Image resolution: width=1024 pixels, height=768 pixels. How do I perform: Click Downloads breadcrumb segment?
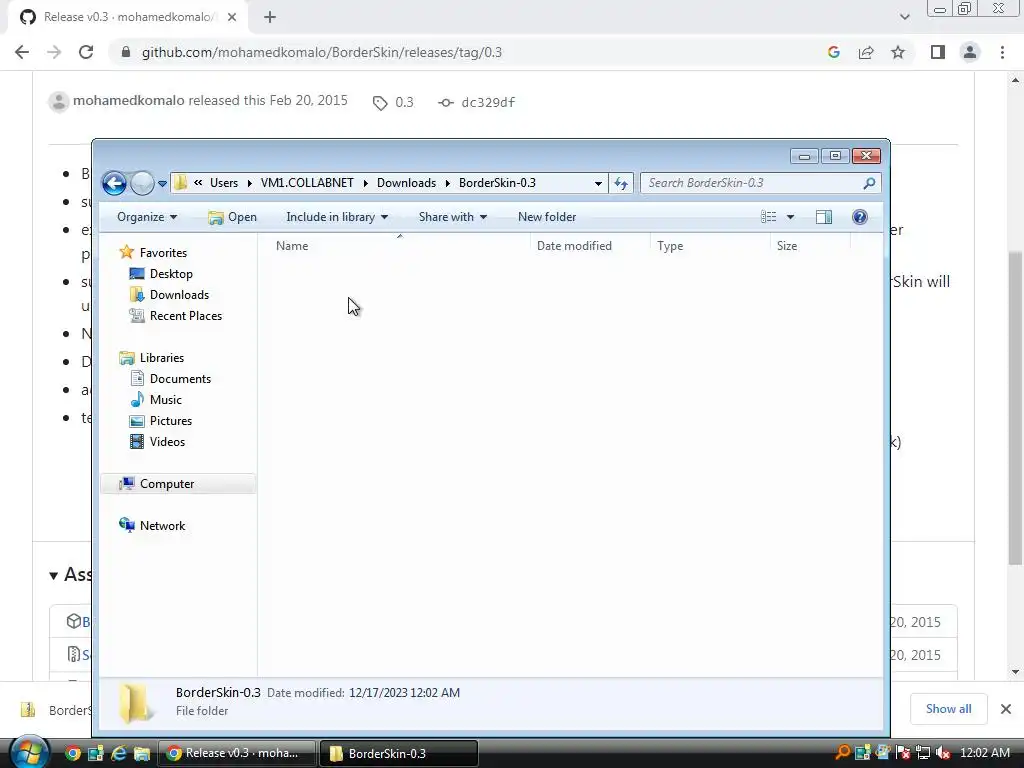(x=406, y=183)
